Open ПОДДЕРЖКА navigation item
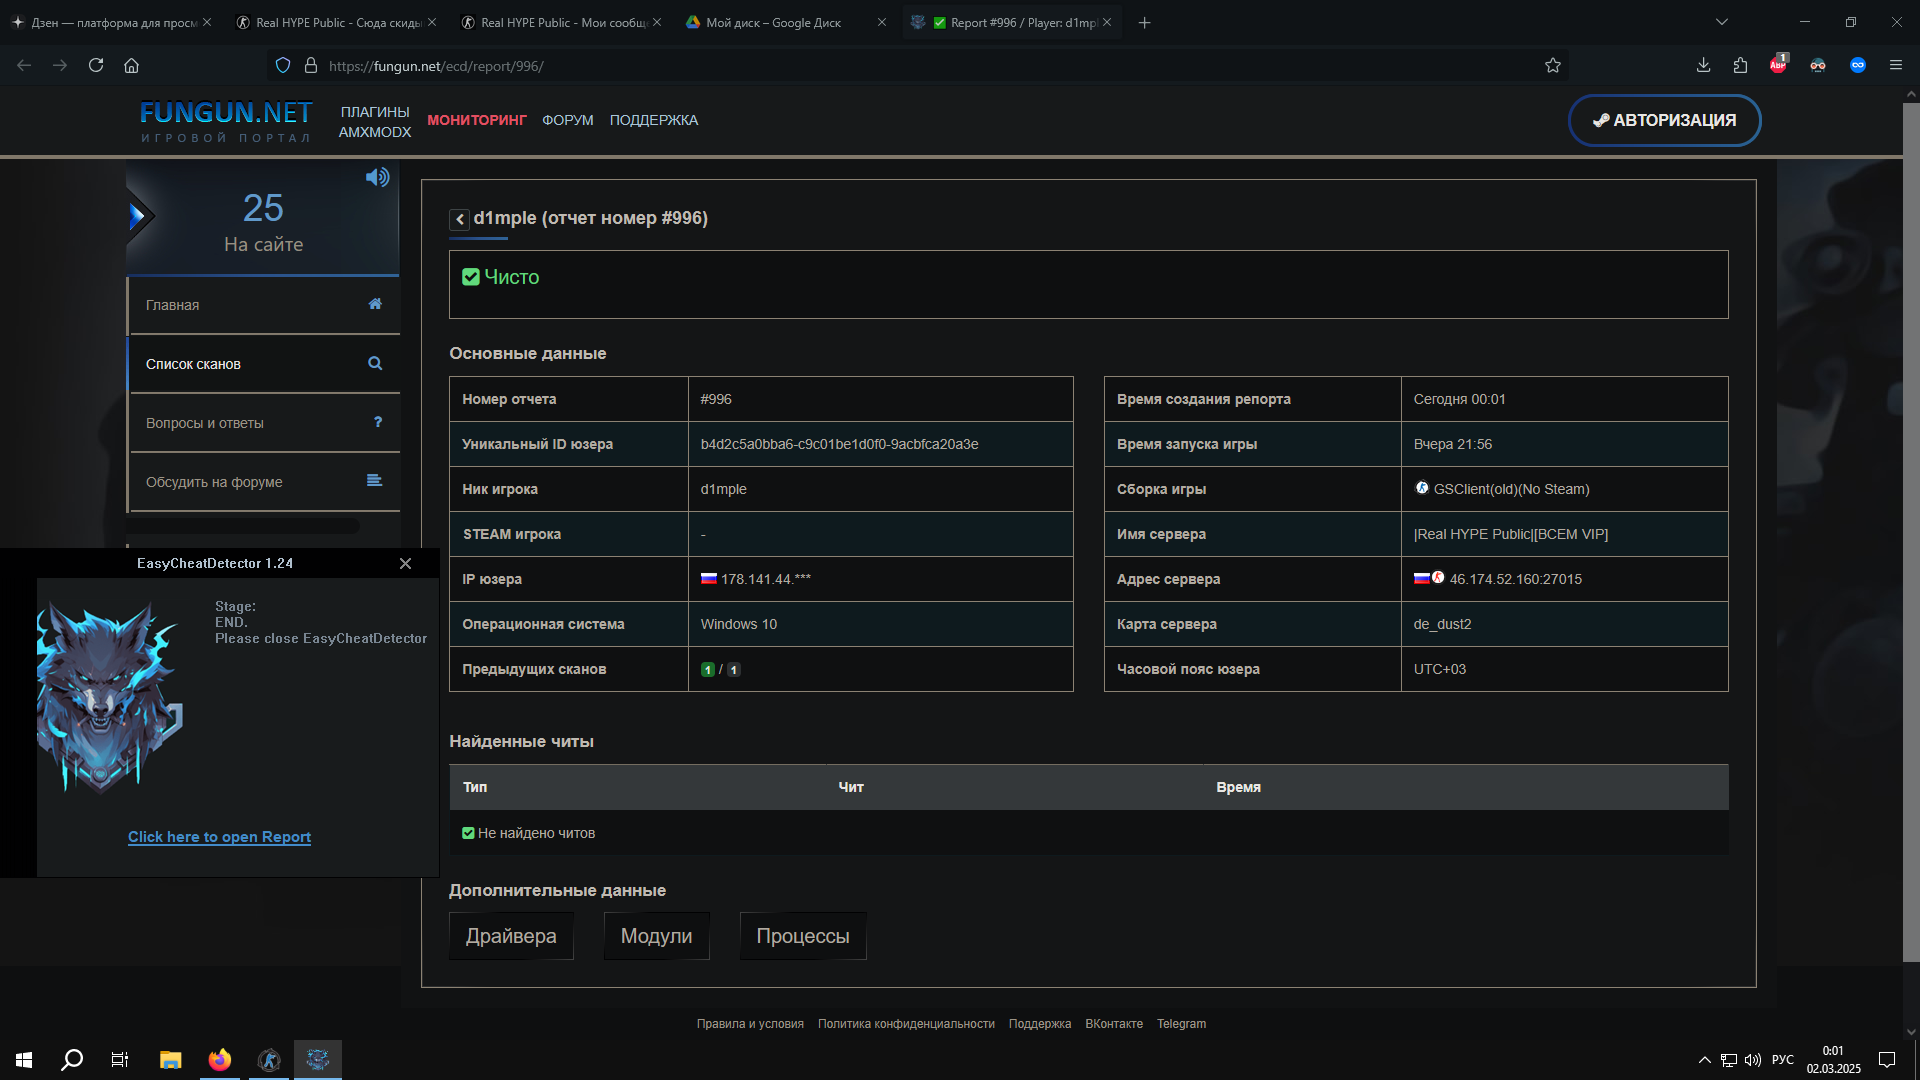Image resolution: width=1920 pixels, height=1080 pixels. tap(654, 120)
